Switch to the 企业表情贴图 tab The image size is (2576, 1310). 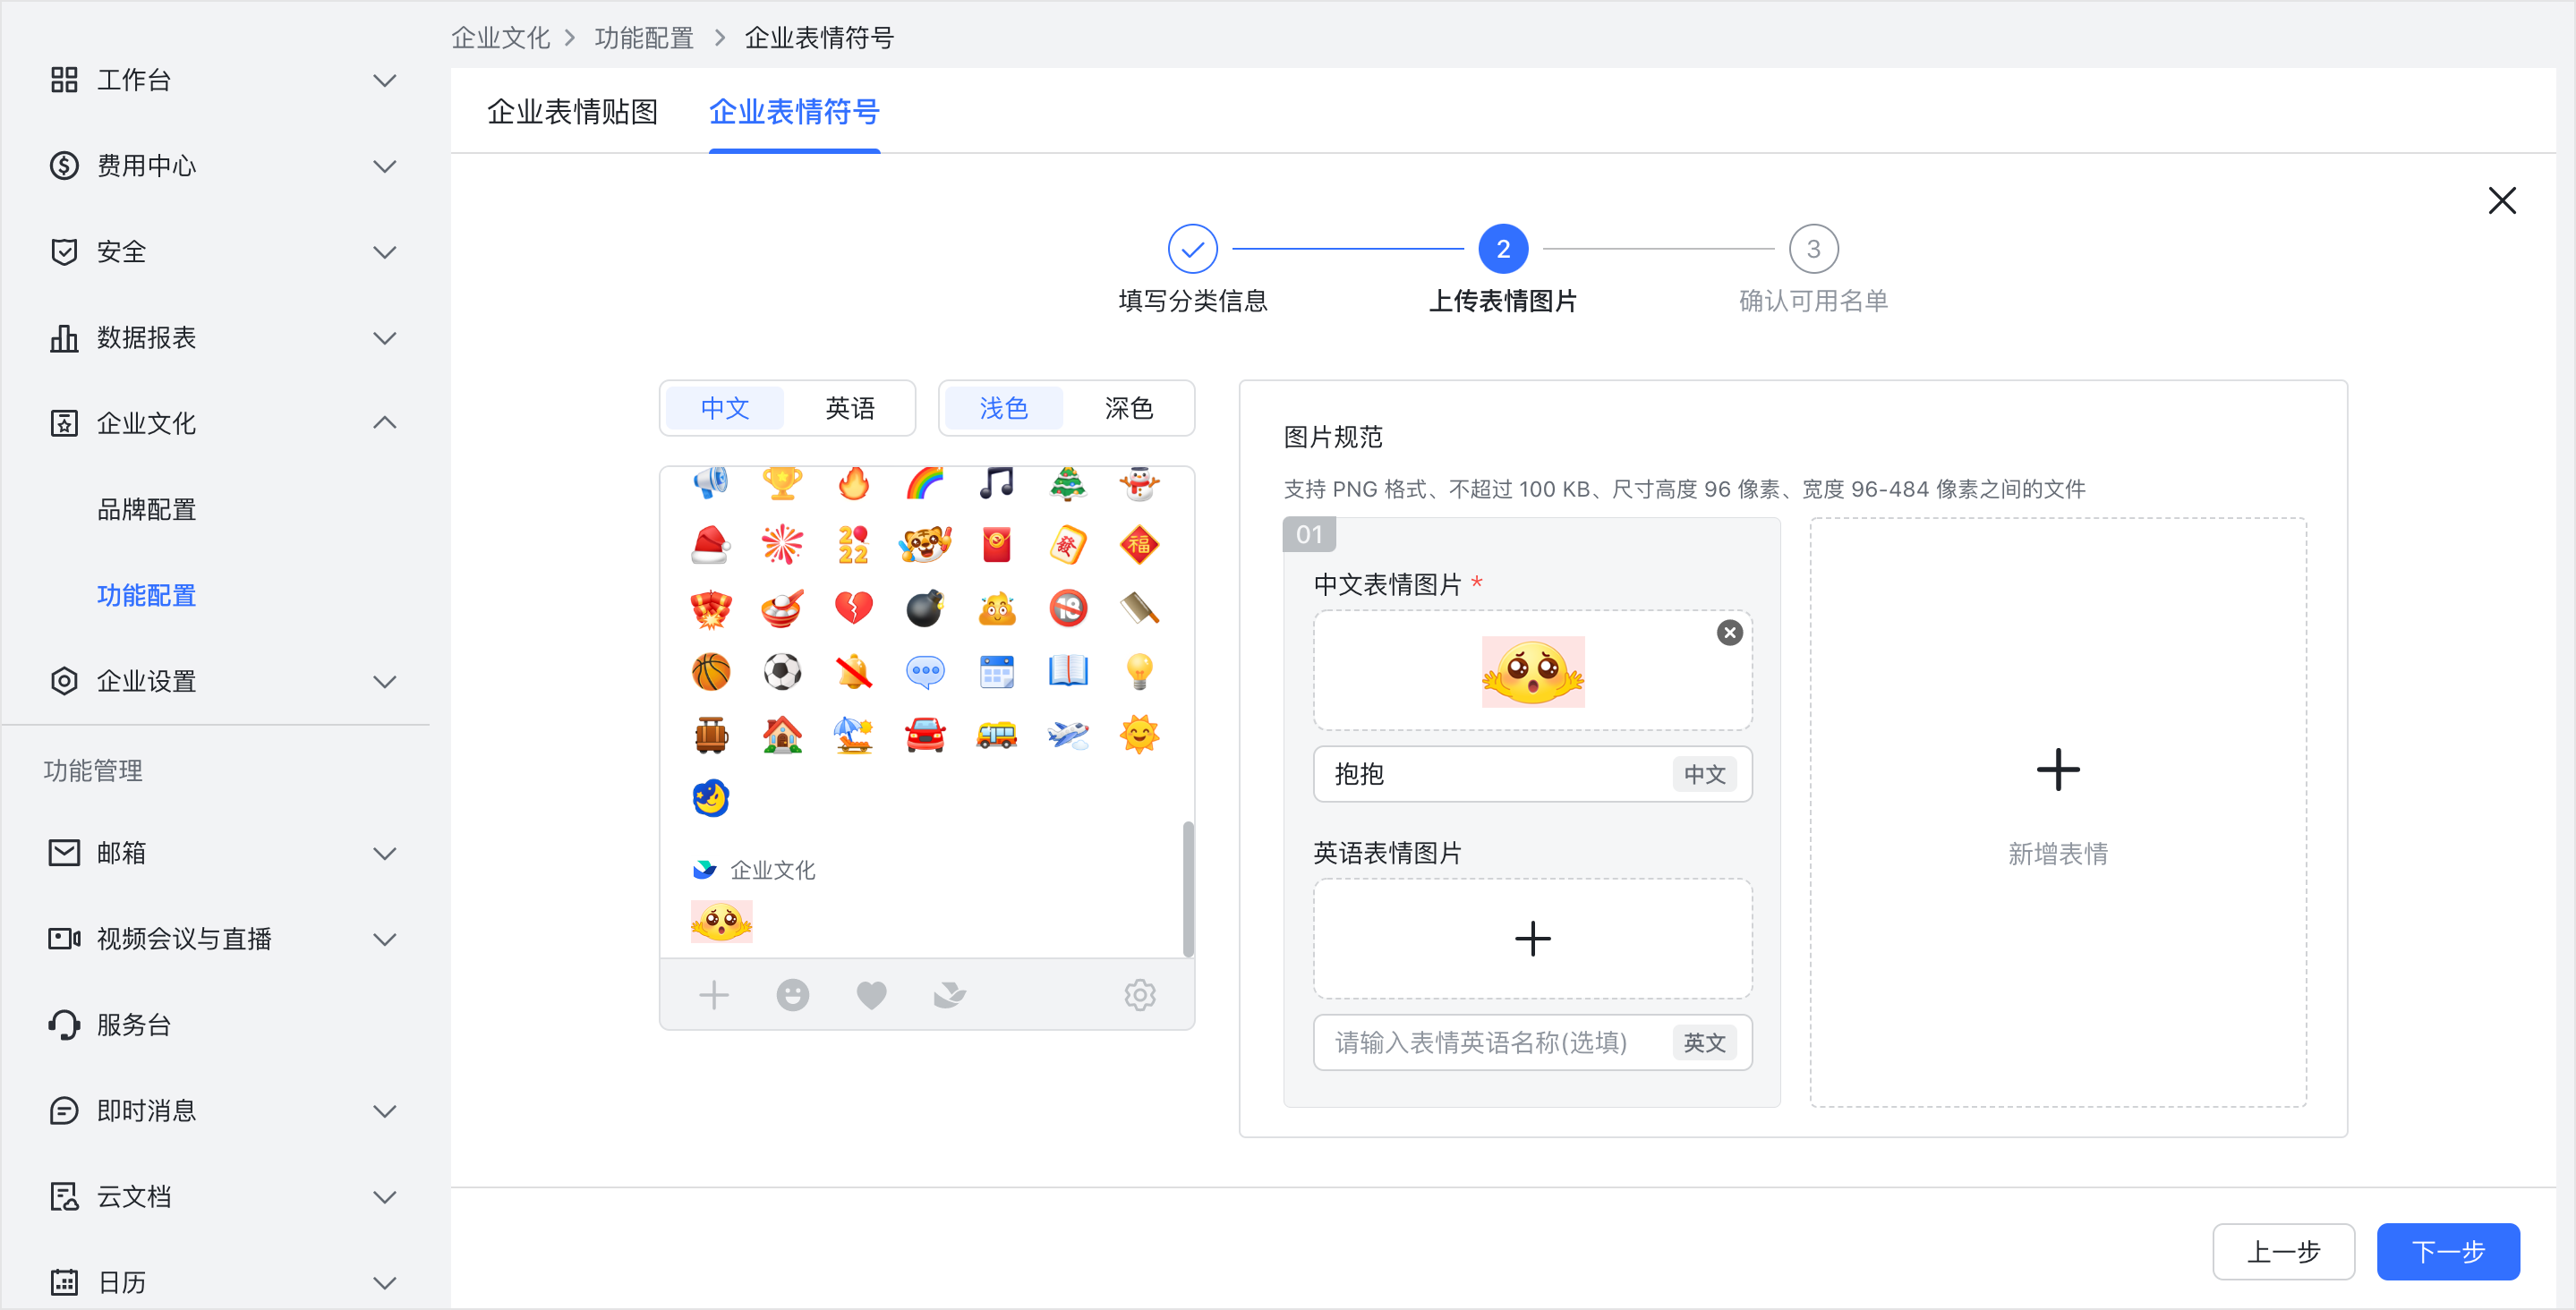coord(572,112)
